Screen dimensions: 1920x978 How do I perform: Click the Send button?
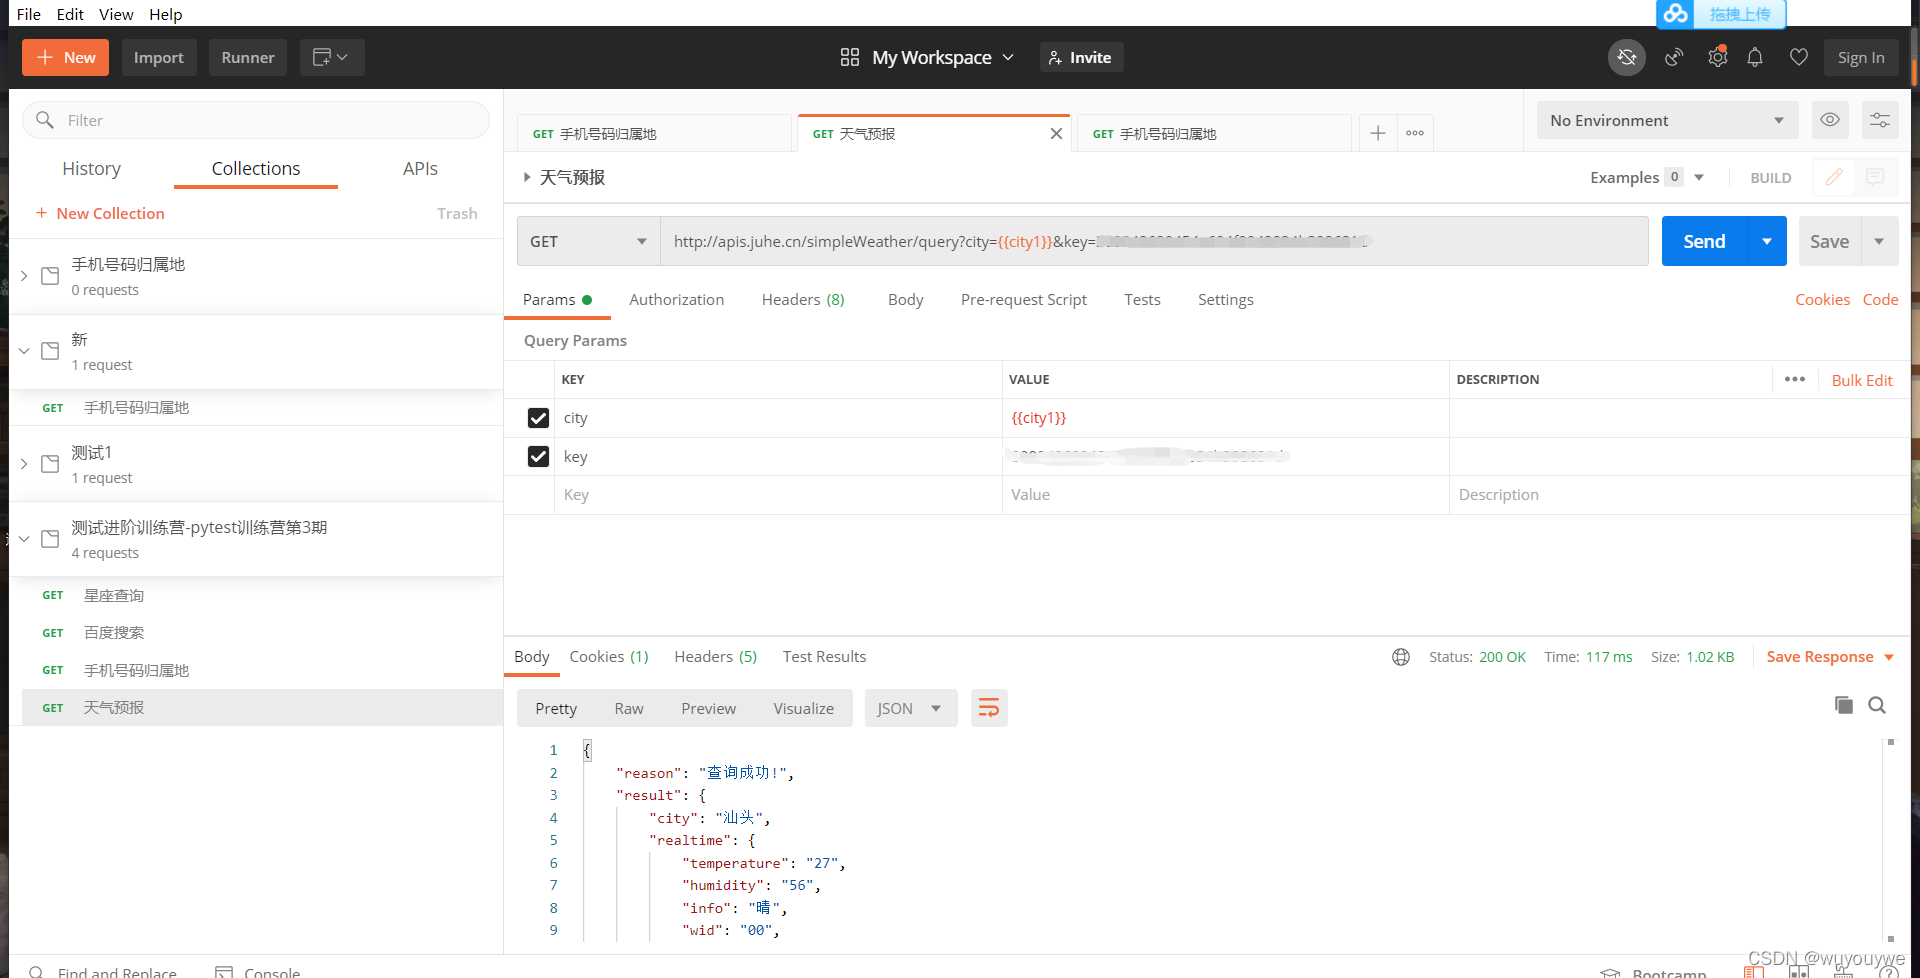[1704, 241]
